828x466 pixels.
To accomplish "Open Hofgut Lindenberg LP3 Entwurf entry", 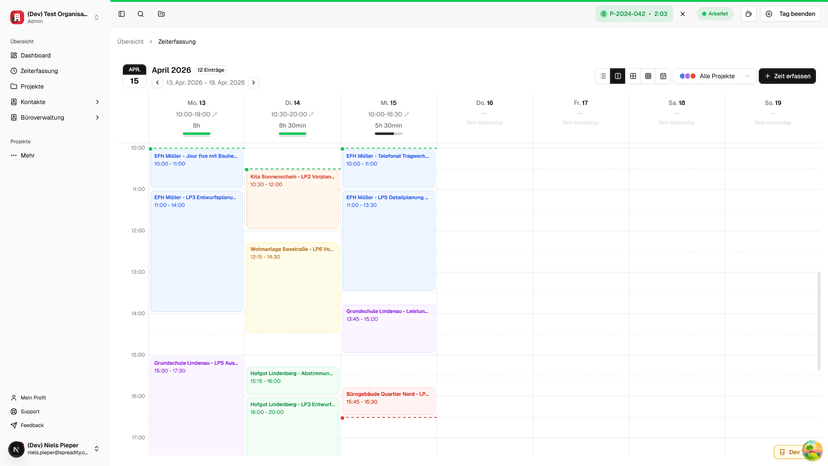I will pos(293,427).
